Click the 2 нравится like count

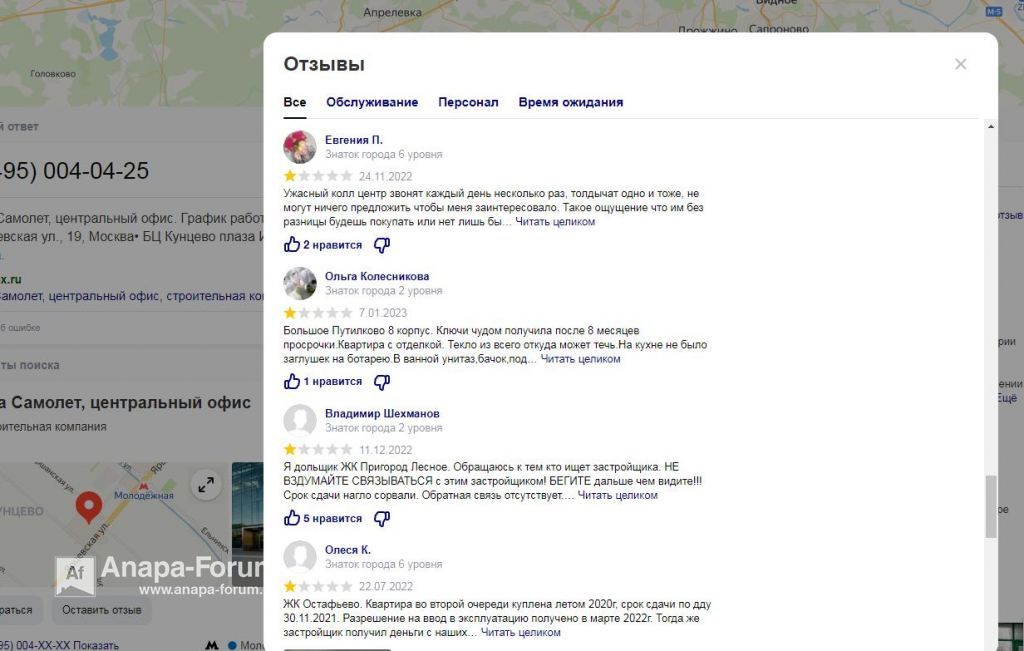(332, 245)
